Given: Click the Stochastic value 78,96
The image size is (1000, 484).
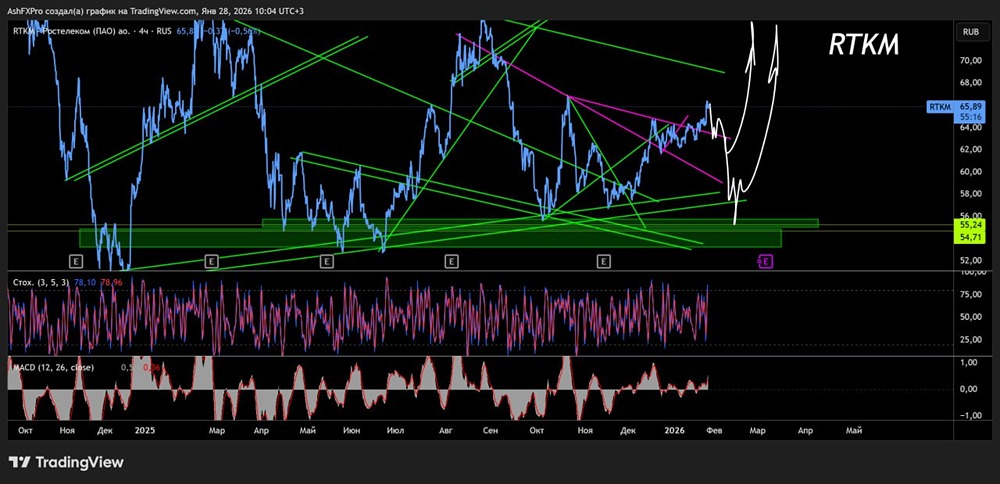Looking at the screenshot, I should click(111, 281).
